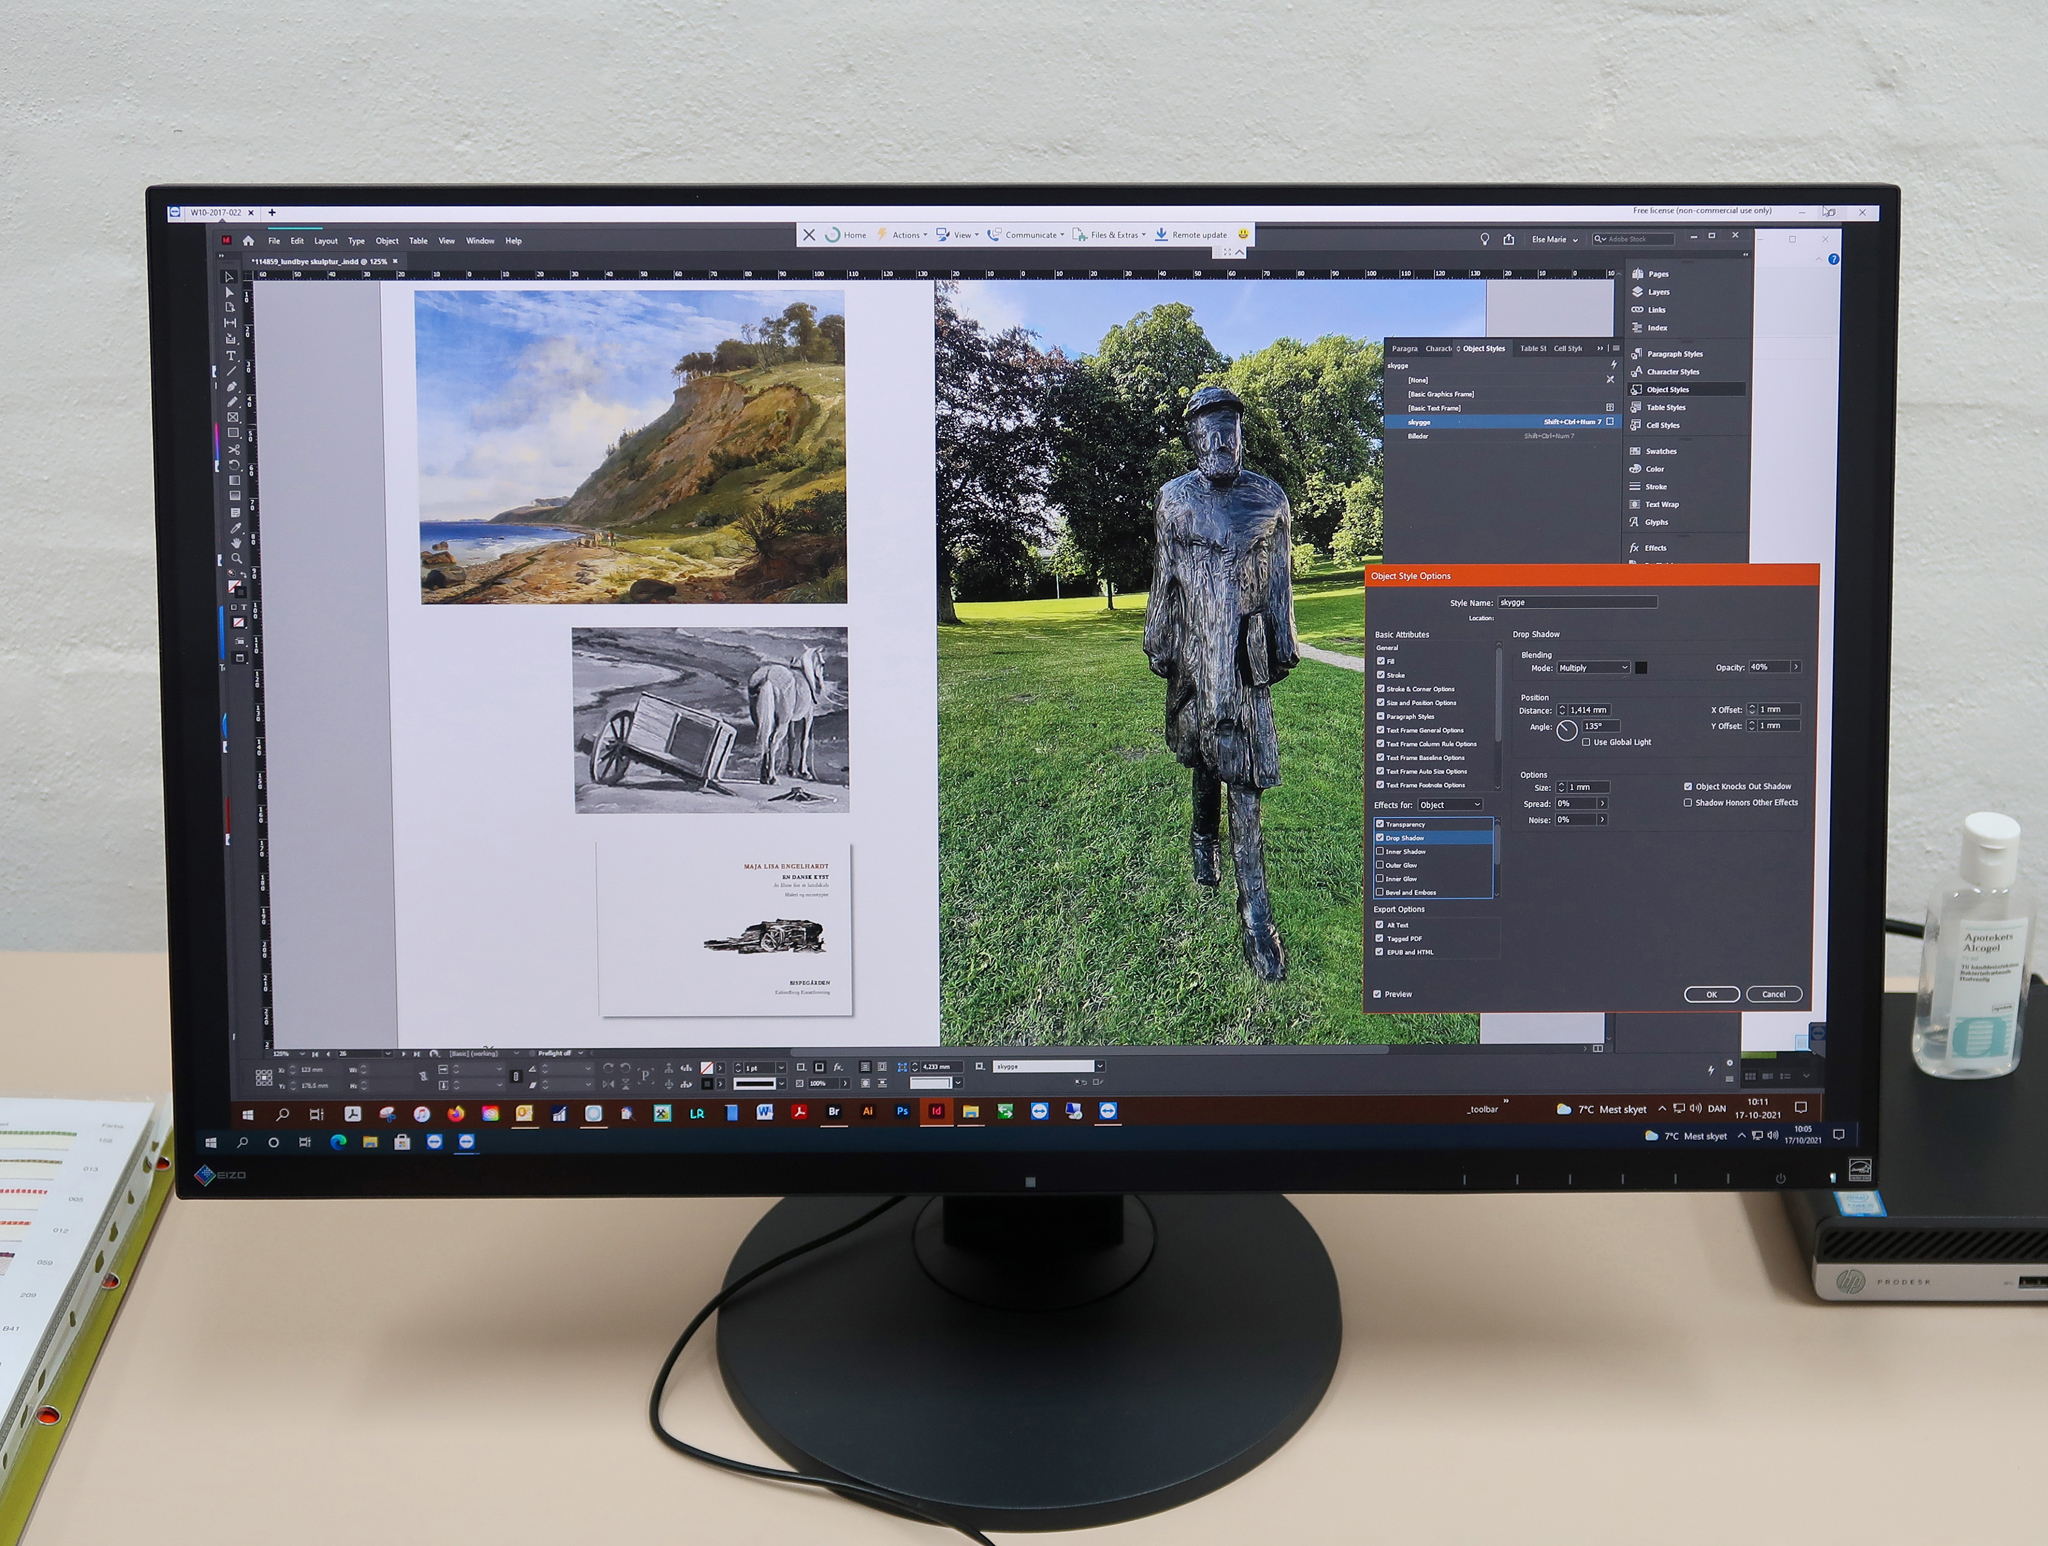Click the drop shadow color swatch
The width and height of the screenshot is (2048, 1546).
tap(1641, 668)
